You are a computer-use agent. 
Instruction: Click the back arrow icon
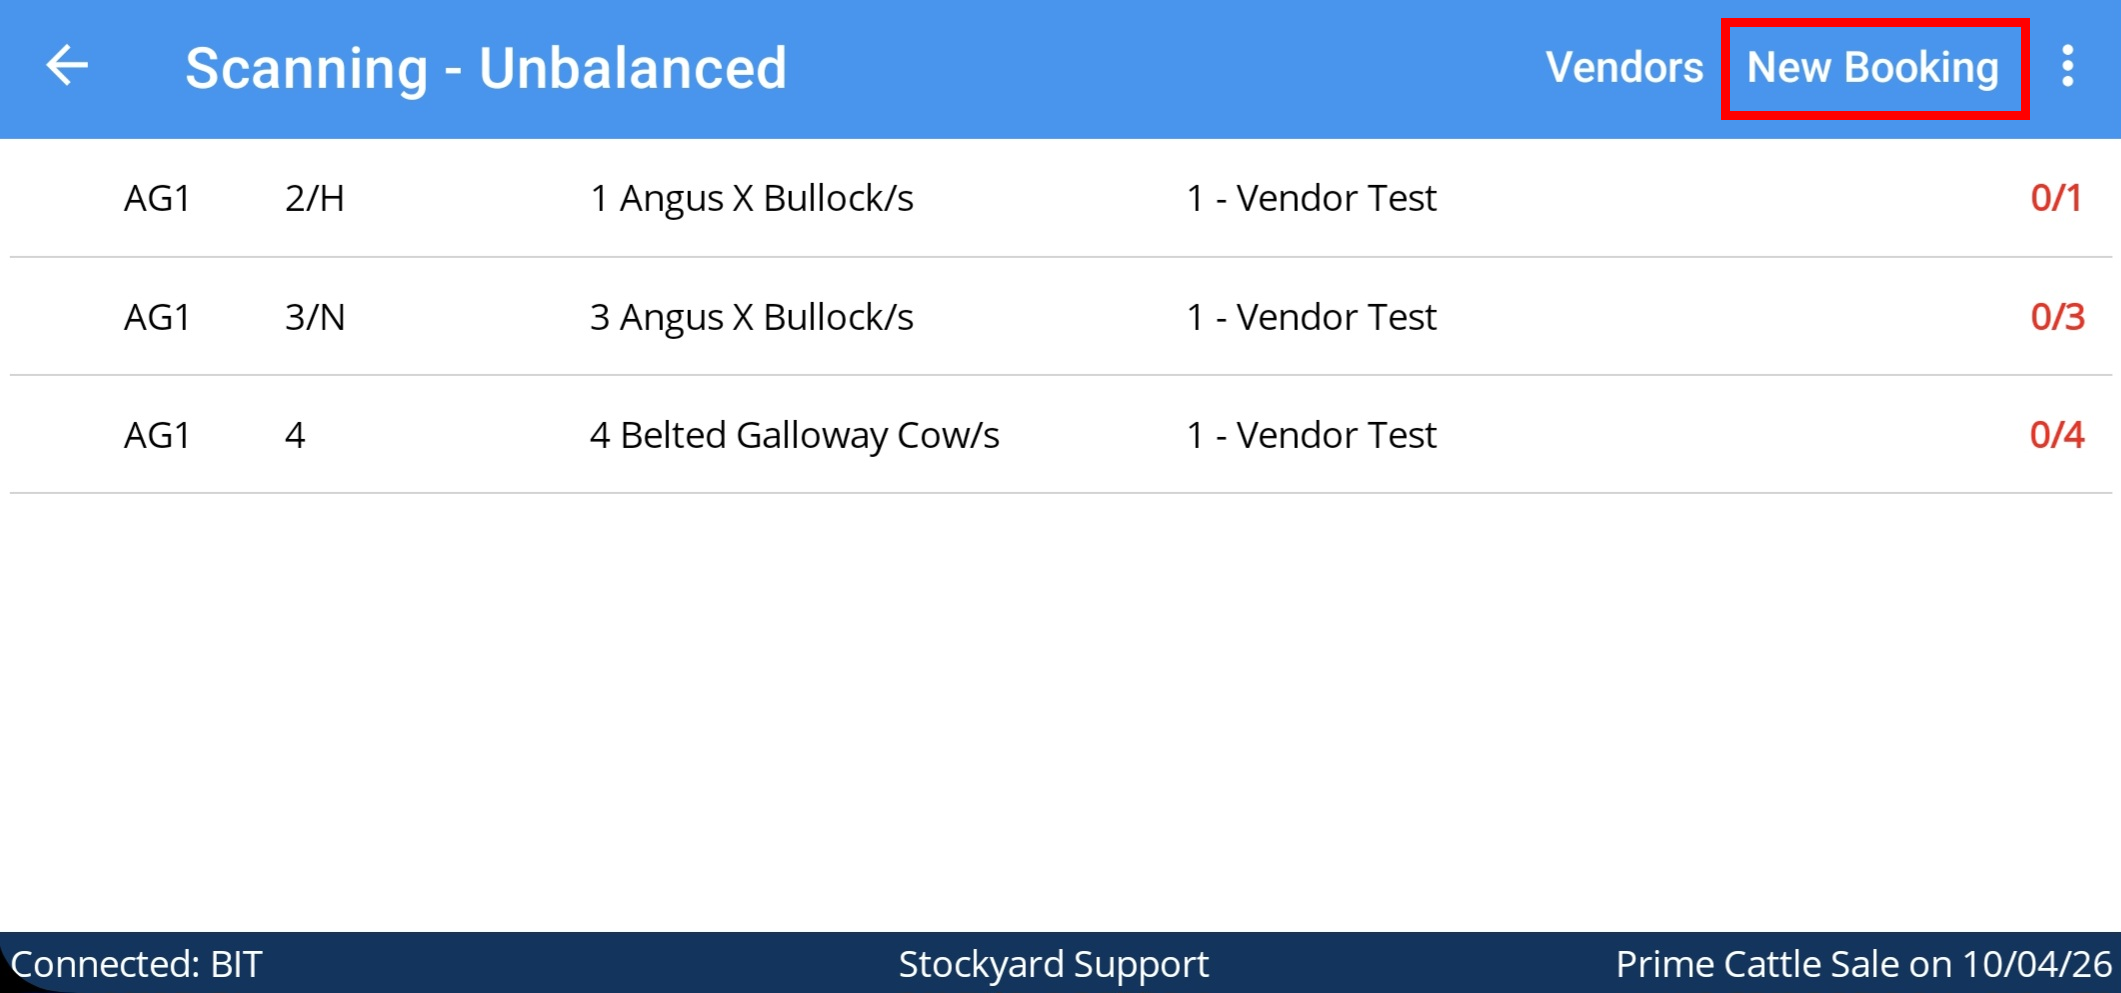67,67
